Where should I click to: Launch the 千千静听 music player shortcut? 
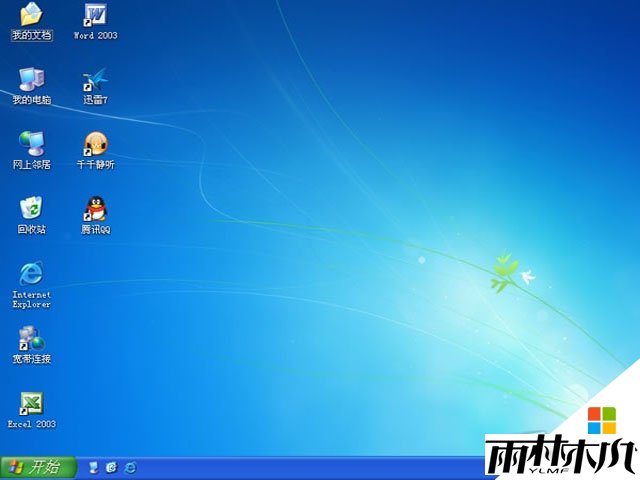coord(95,144)
